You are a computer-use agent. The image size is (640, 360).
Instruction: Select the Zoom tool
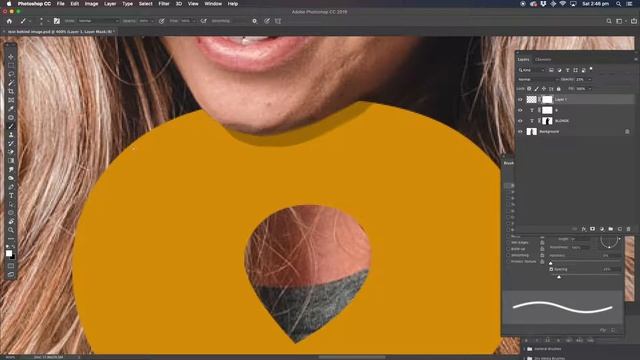(11, 230)
